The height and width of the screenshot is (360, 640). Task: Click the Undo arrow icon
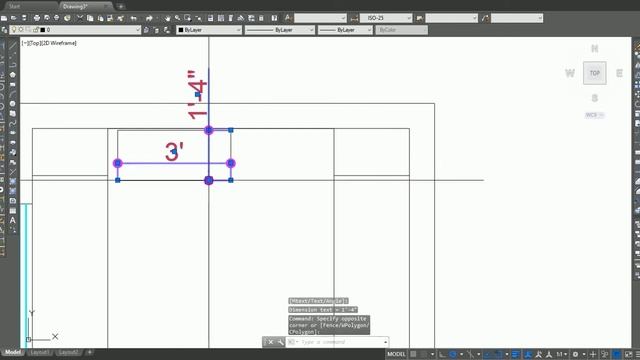(x=133, y=18)
